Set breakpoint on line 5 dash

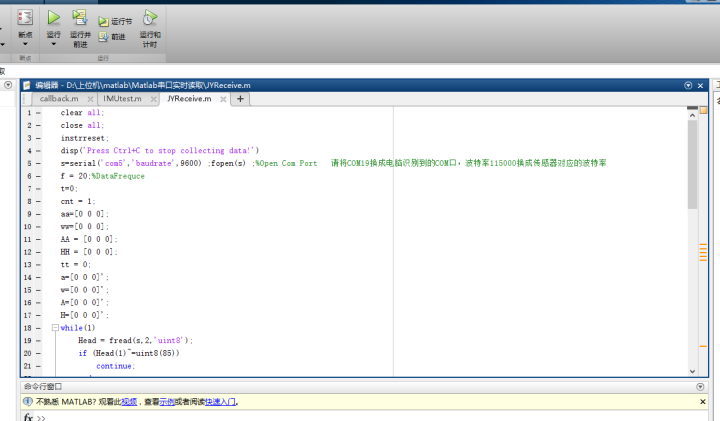(x=38, y=163)
